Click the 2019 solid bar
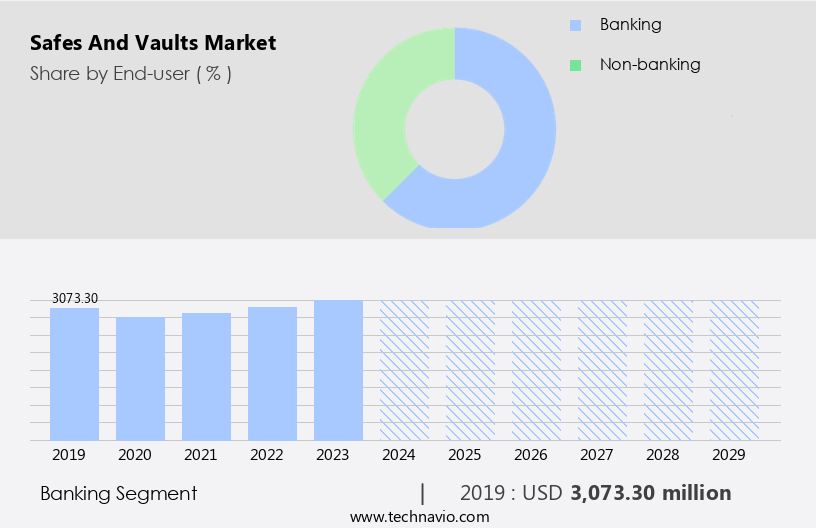The width and height of the screenshot is (816, 528). (x=74, y=374)
